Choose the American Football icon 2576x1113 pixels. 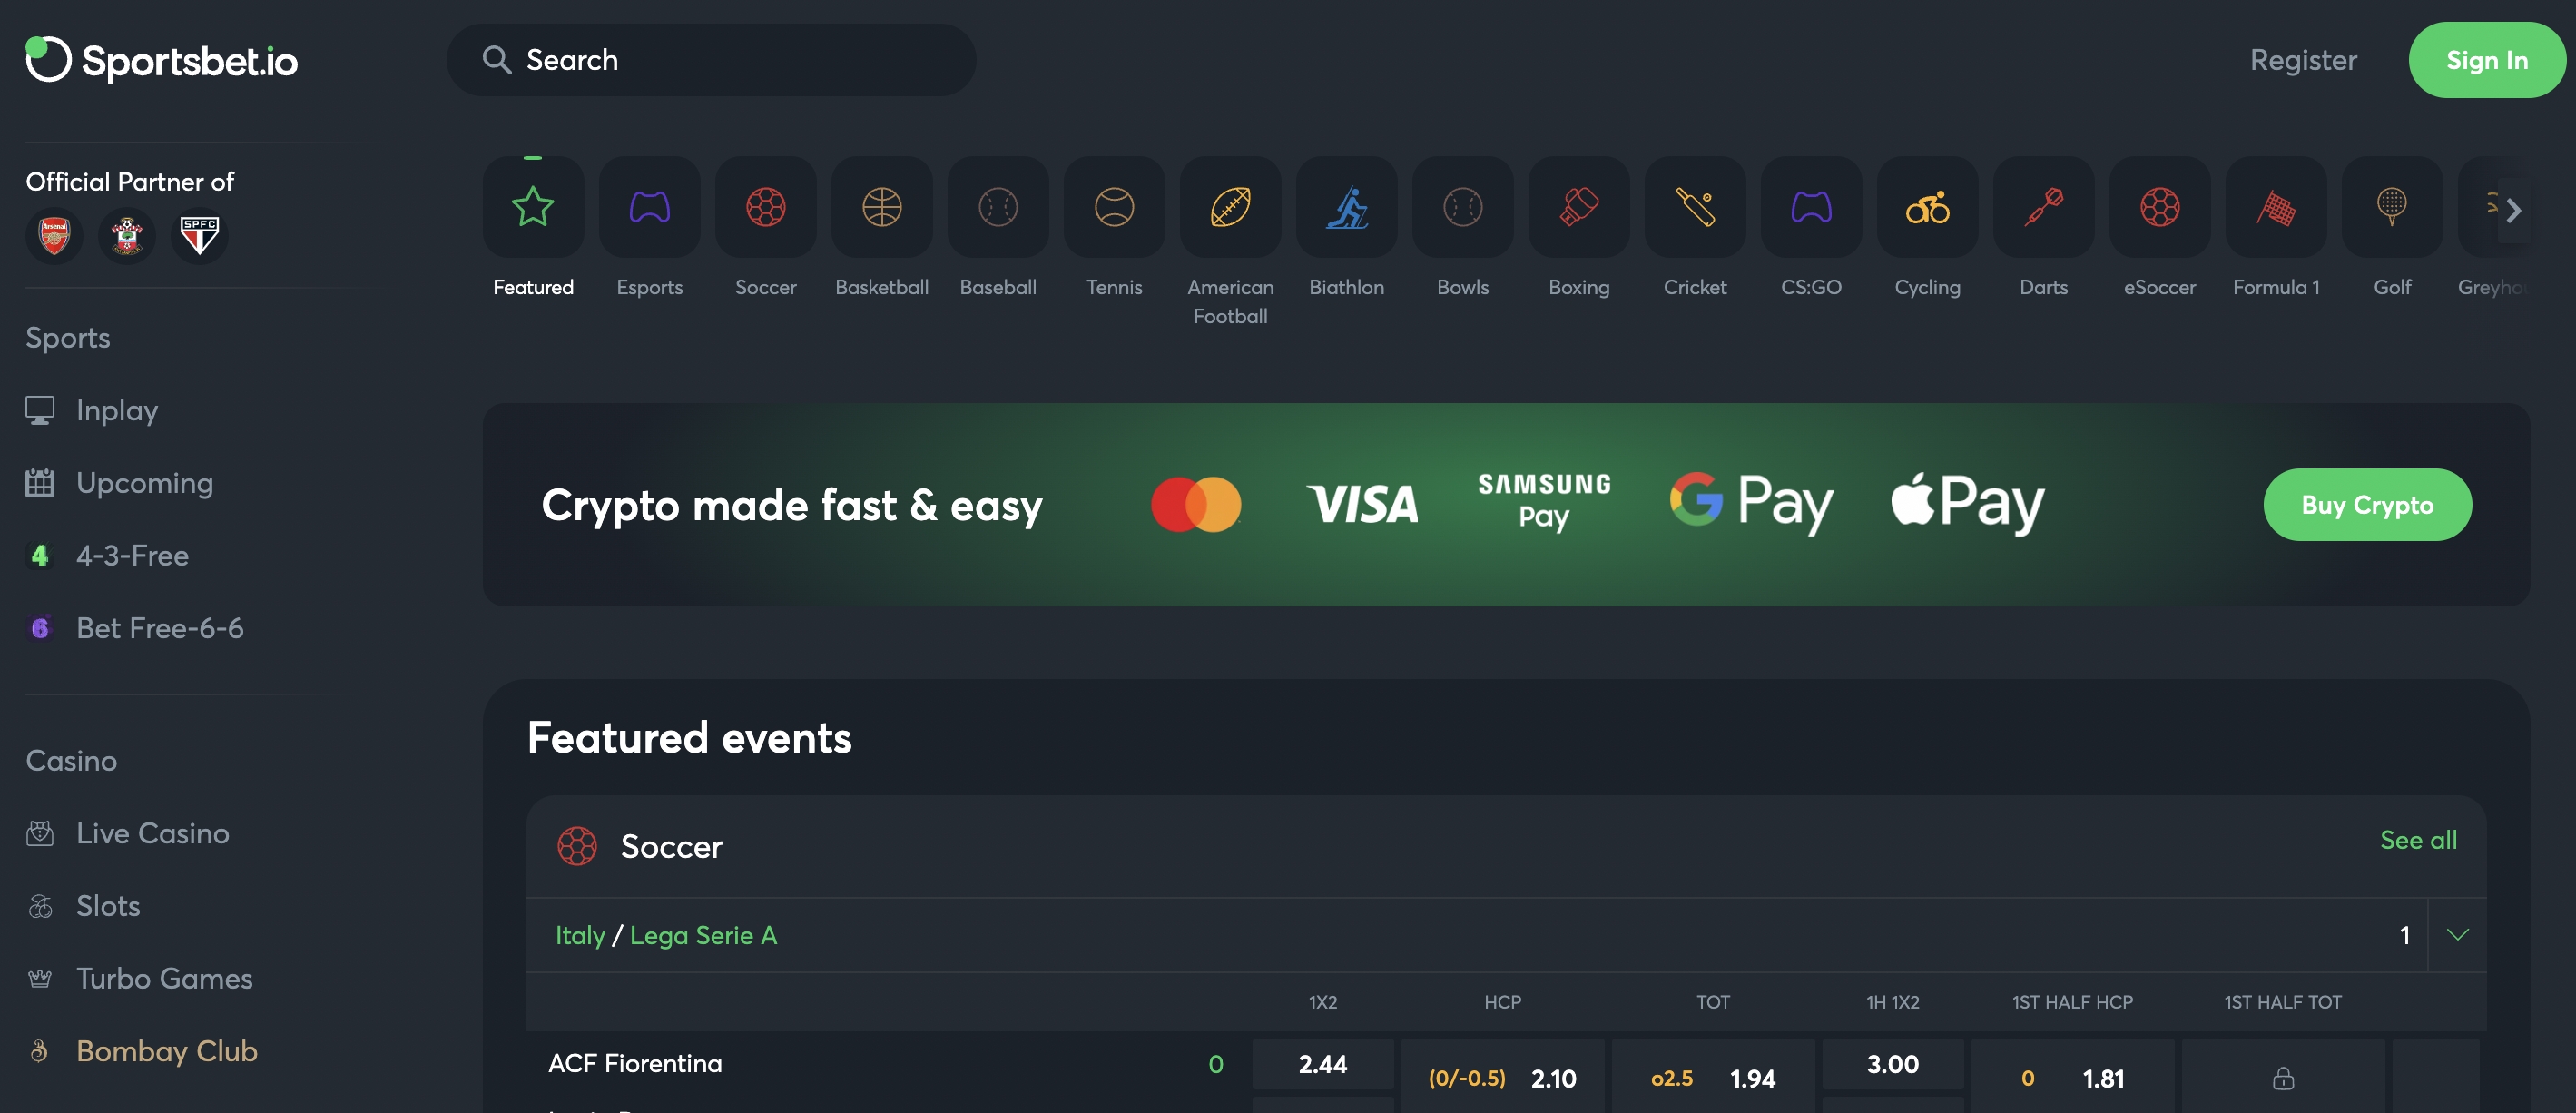click(1229, 208)
